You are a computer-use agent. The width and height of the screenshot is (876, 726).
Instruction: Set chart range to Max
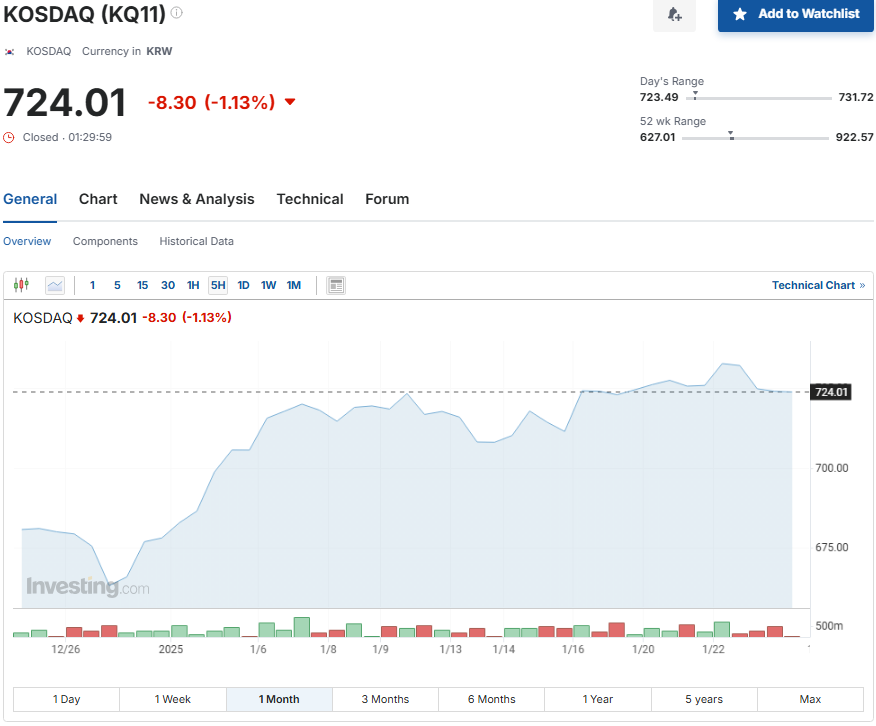[811, 699]
